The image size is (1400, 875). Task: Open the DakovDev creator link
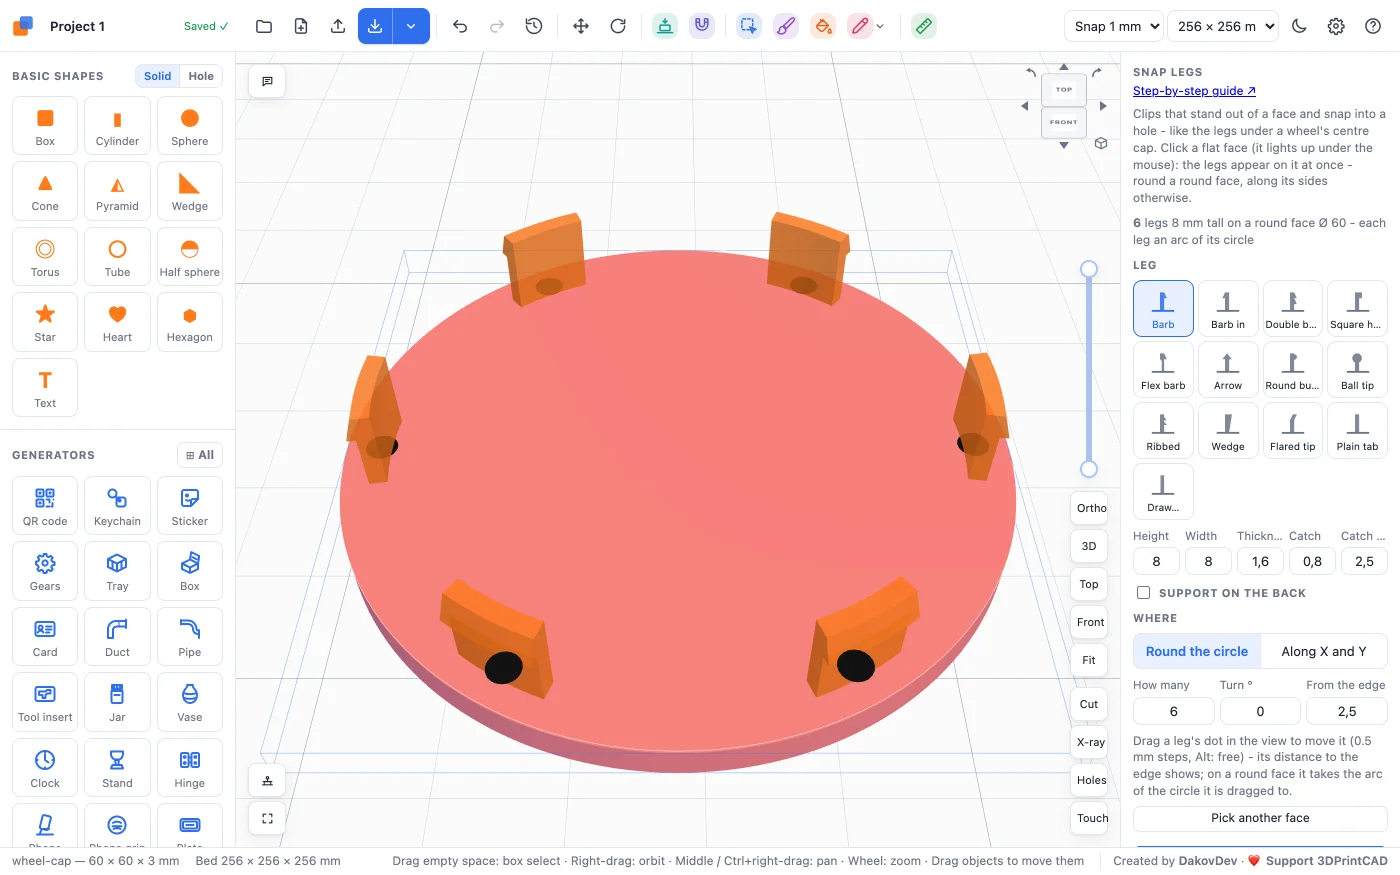point(1208,861)
